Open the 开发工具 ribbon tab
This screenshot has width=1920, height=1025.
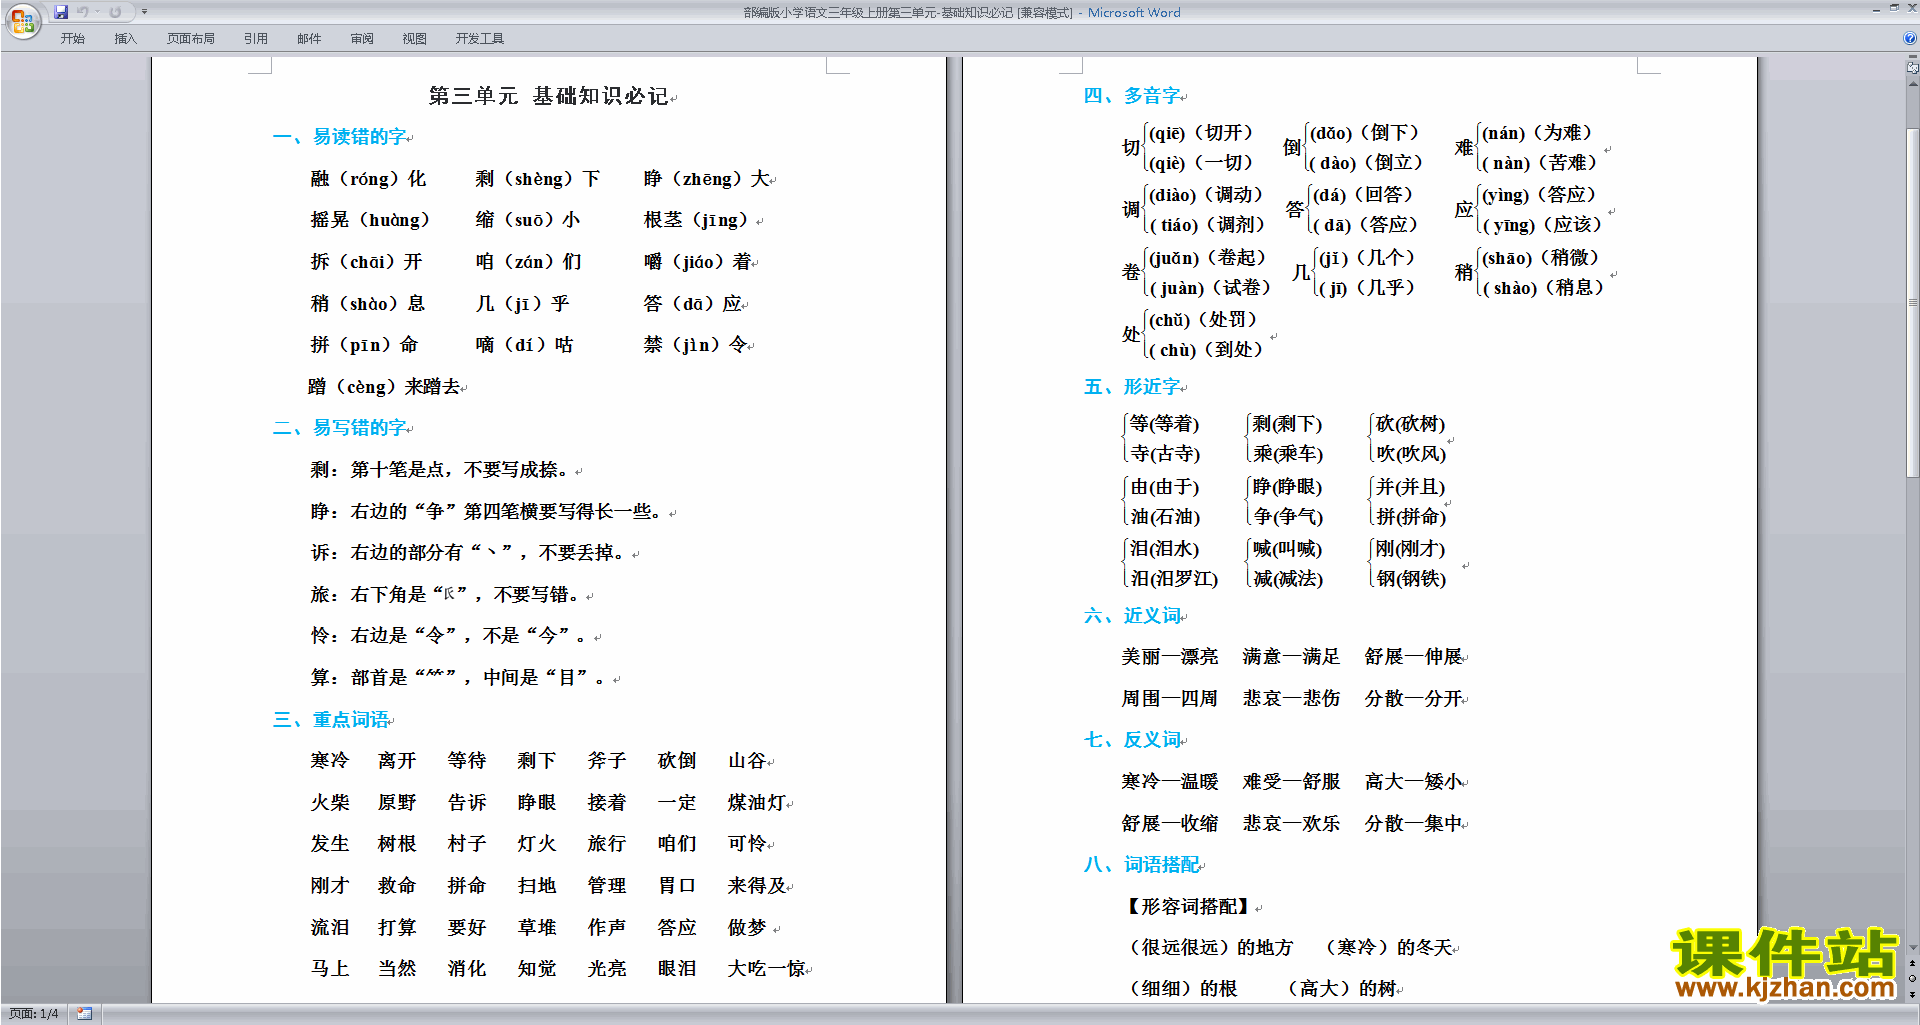[x=480, y=39]
